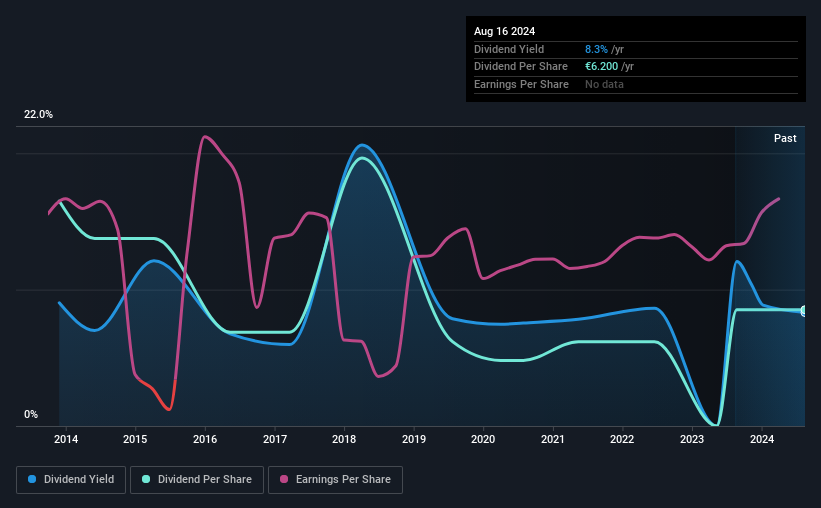Click the end-of-line data point marker
This screenshot has height=508, width=821.
pyautogui.click(x=804, y=311)
